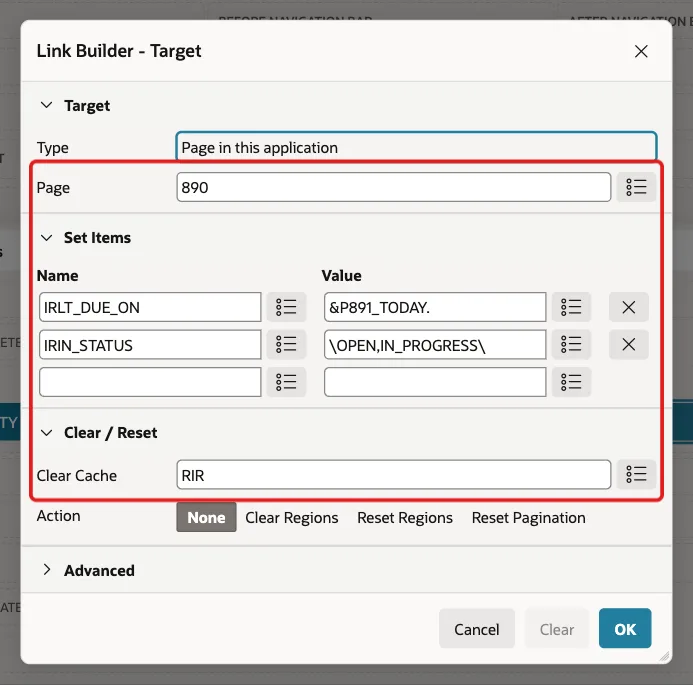Focus the empty item Name field
The width and height of the screenshot is (693, 685).
click(x=150, y=382)
